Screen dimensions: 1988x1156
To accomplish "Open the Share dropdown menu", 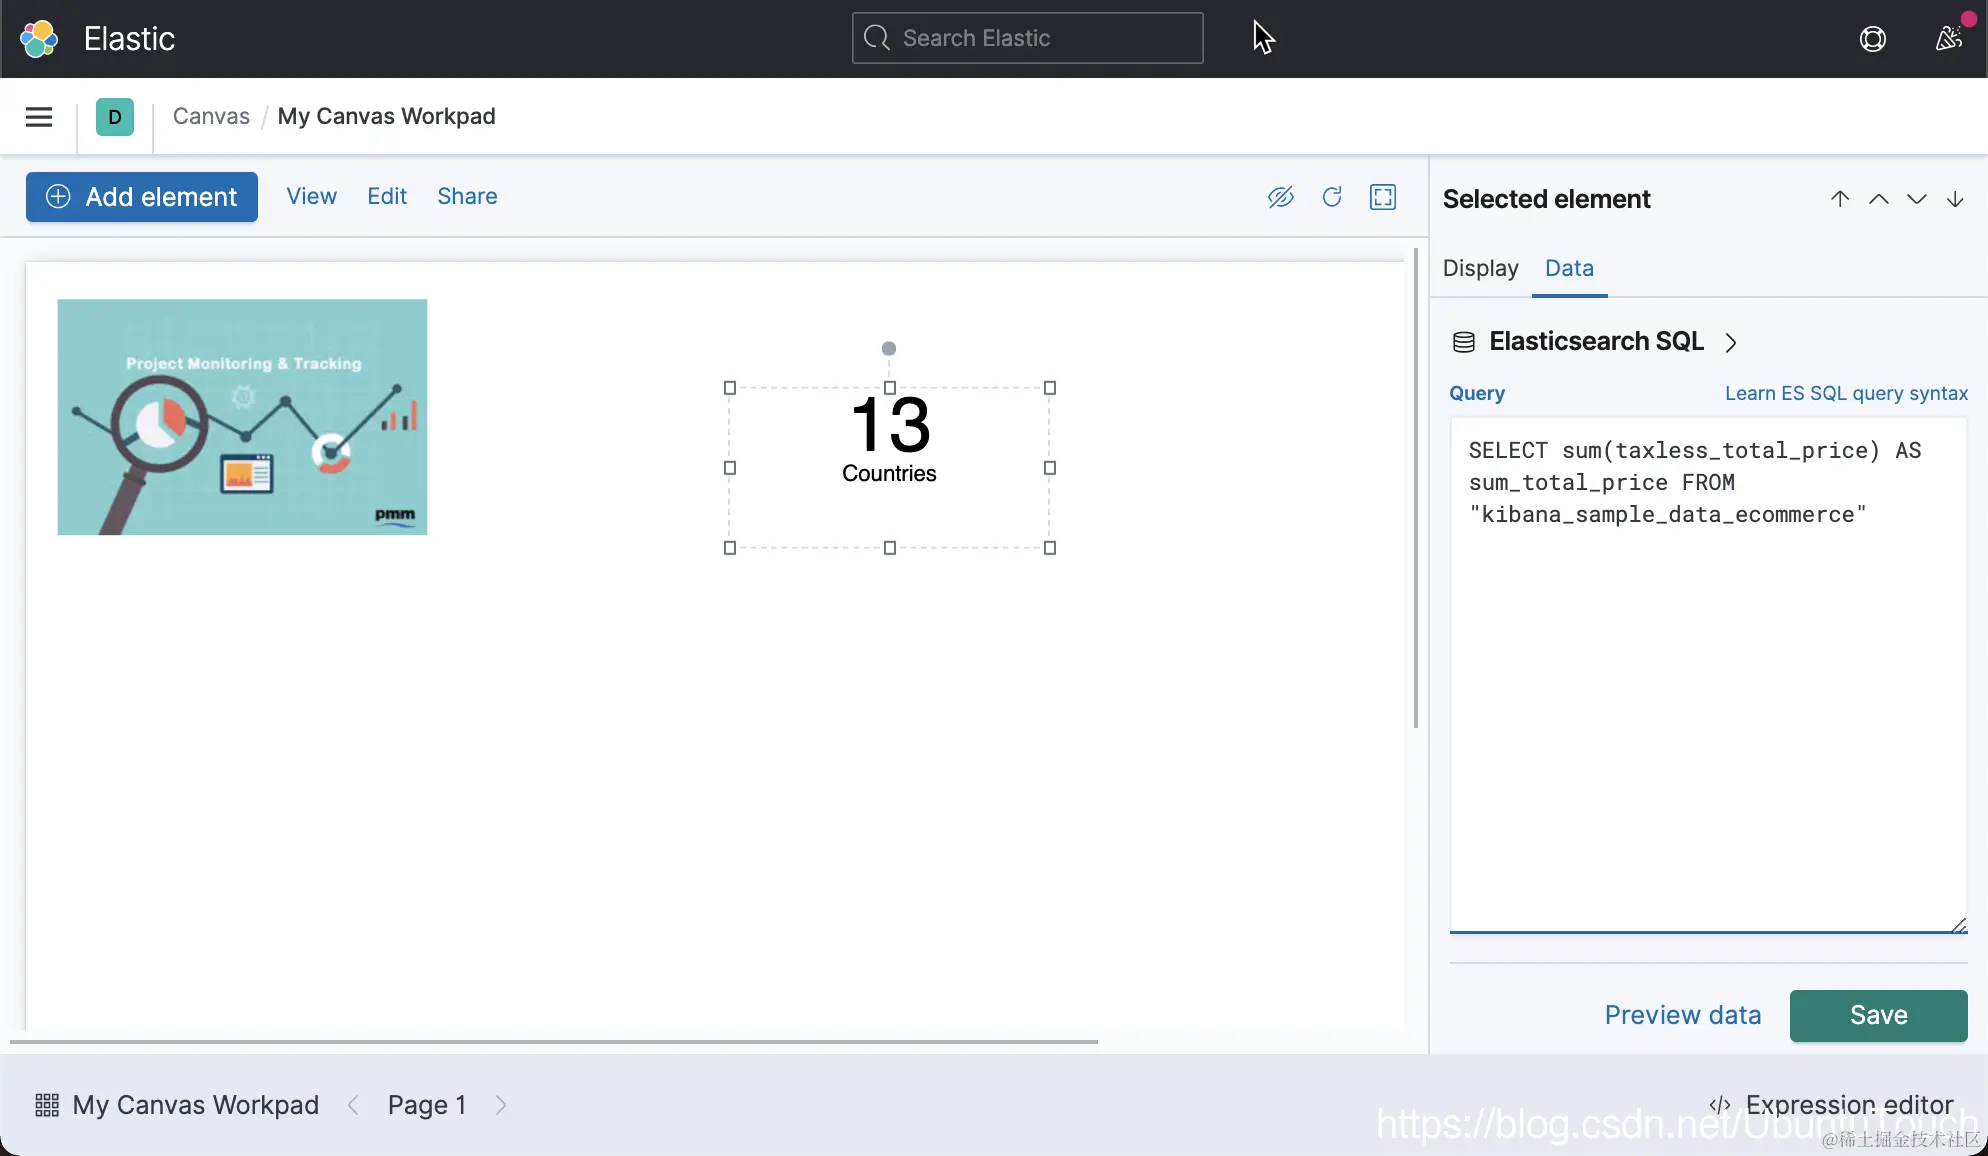I will (467, 196).
